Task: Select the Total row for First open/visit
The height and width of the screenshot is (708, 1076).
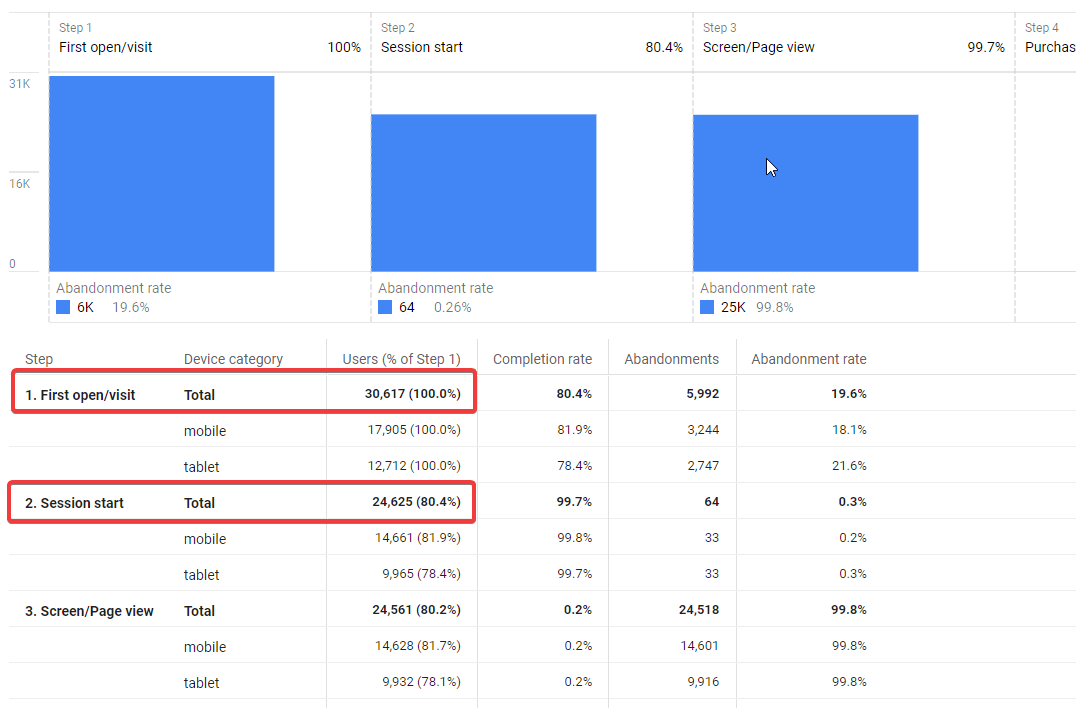Action: pos(199,394)
